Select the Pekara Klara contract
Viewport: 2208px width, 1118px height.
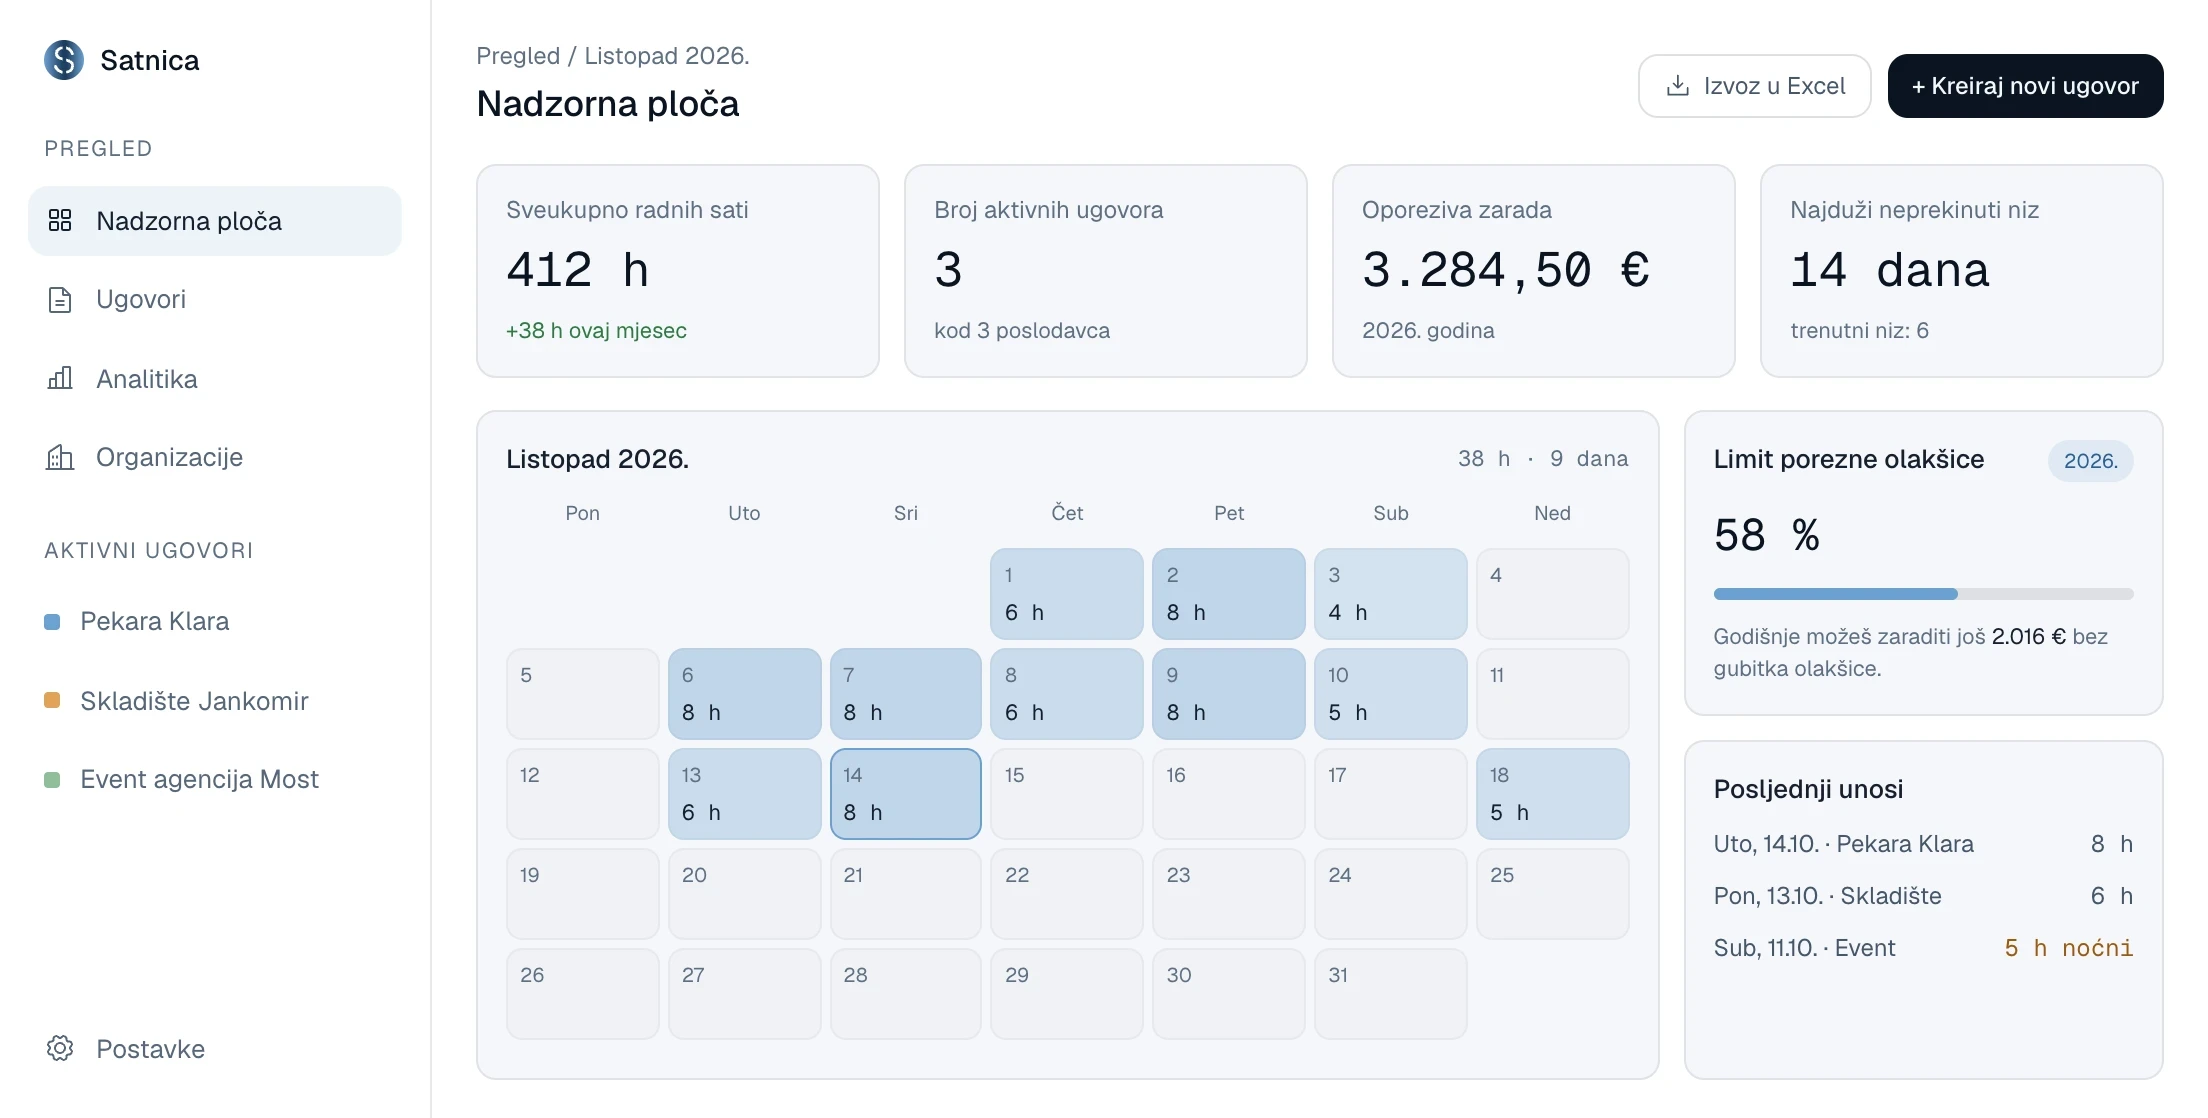tap(215, 622)
